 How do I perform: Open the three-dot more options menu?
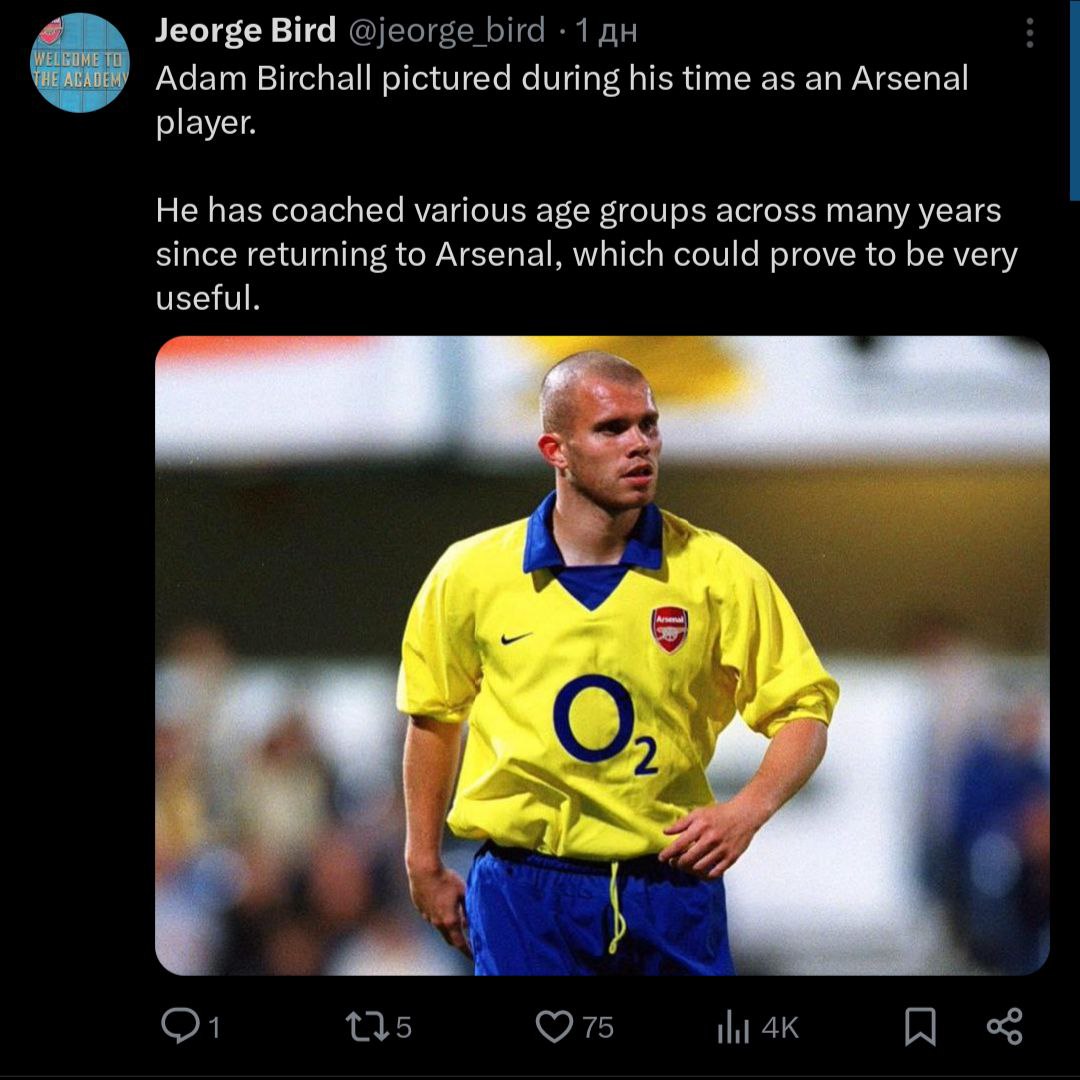[x=1029, y=34]
